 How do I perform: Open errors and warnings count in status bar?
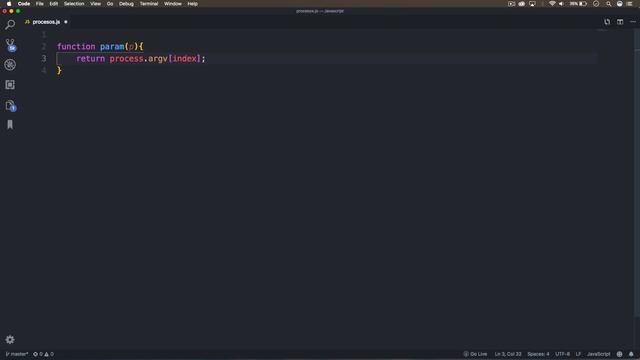(43, 354)
